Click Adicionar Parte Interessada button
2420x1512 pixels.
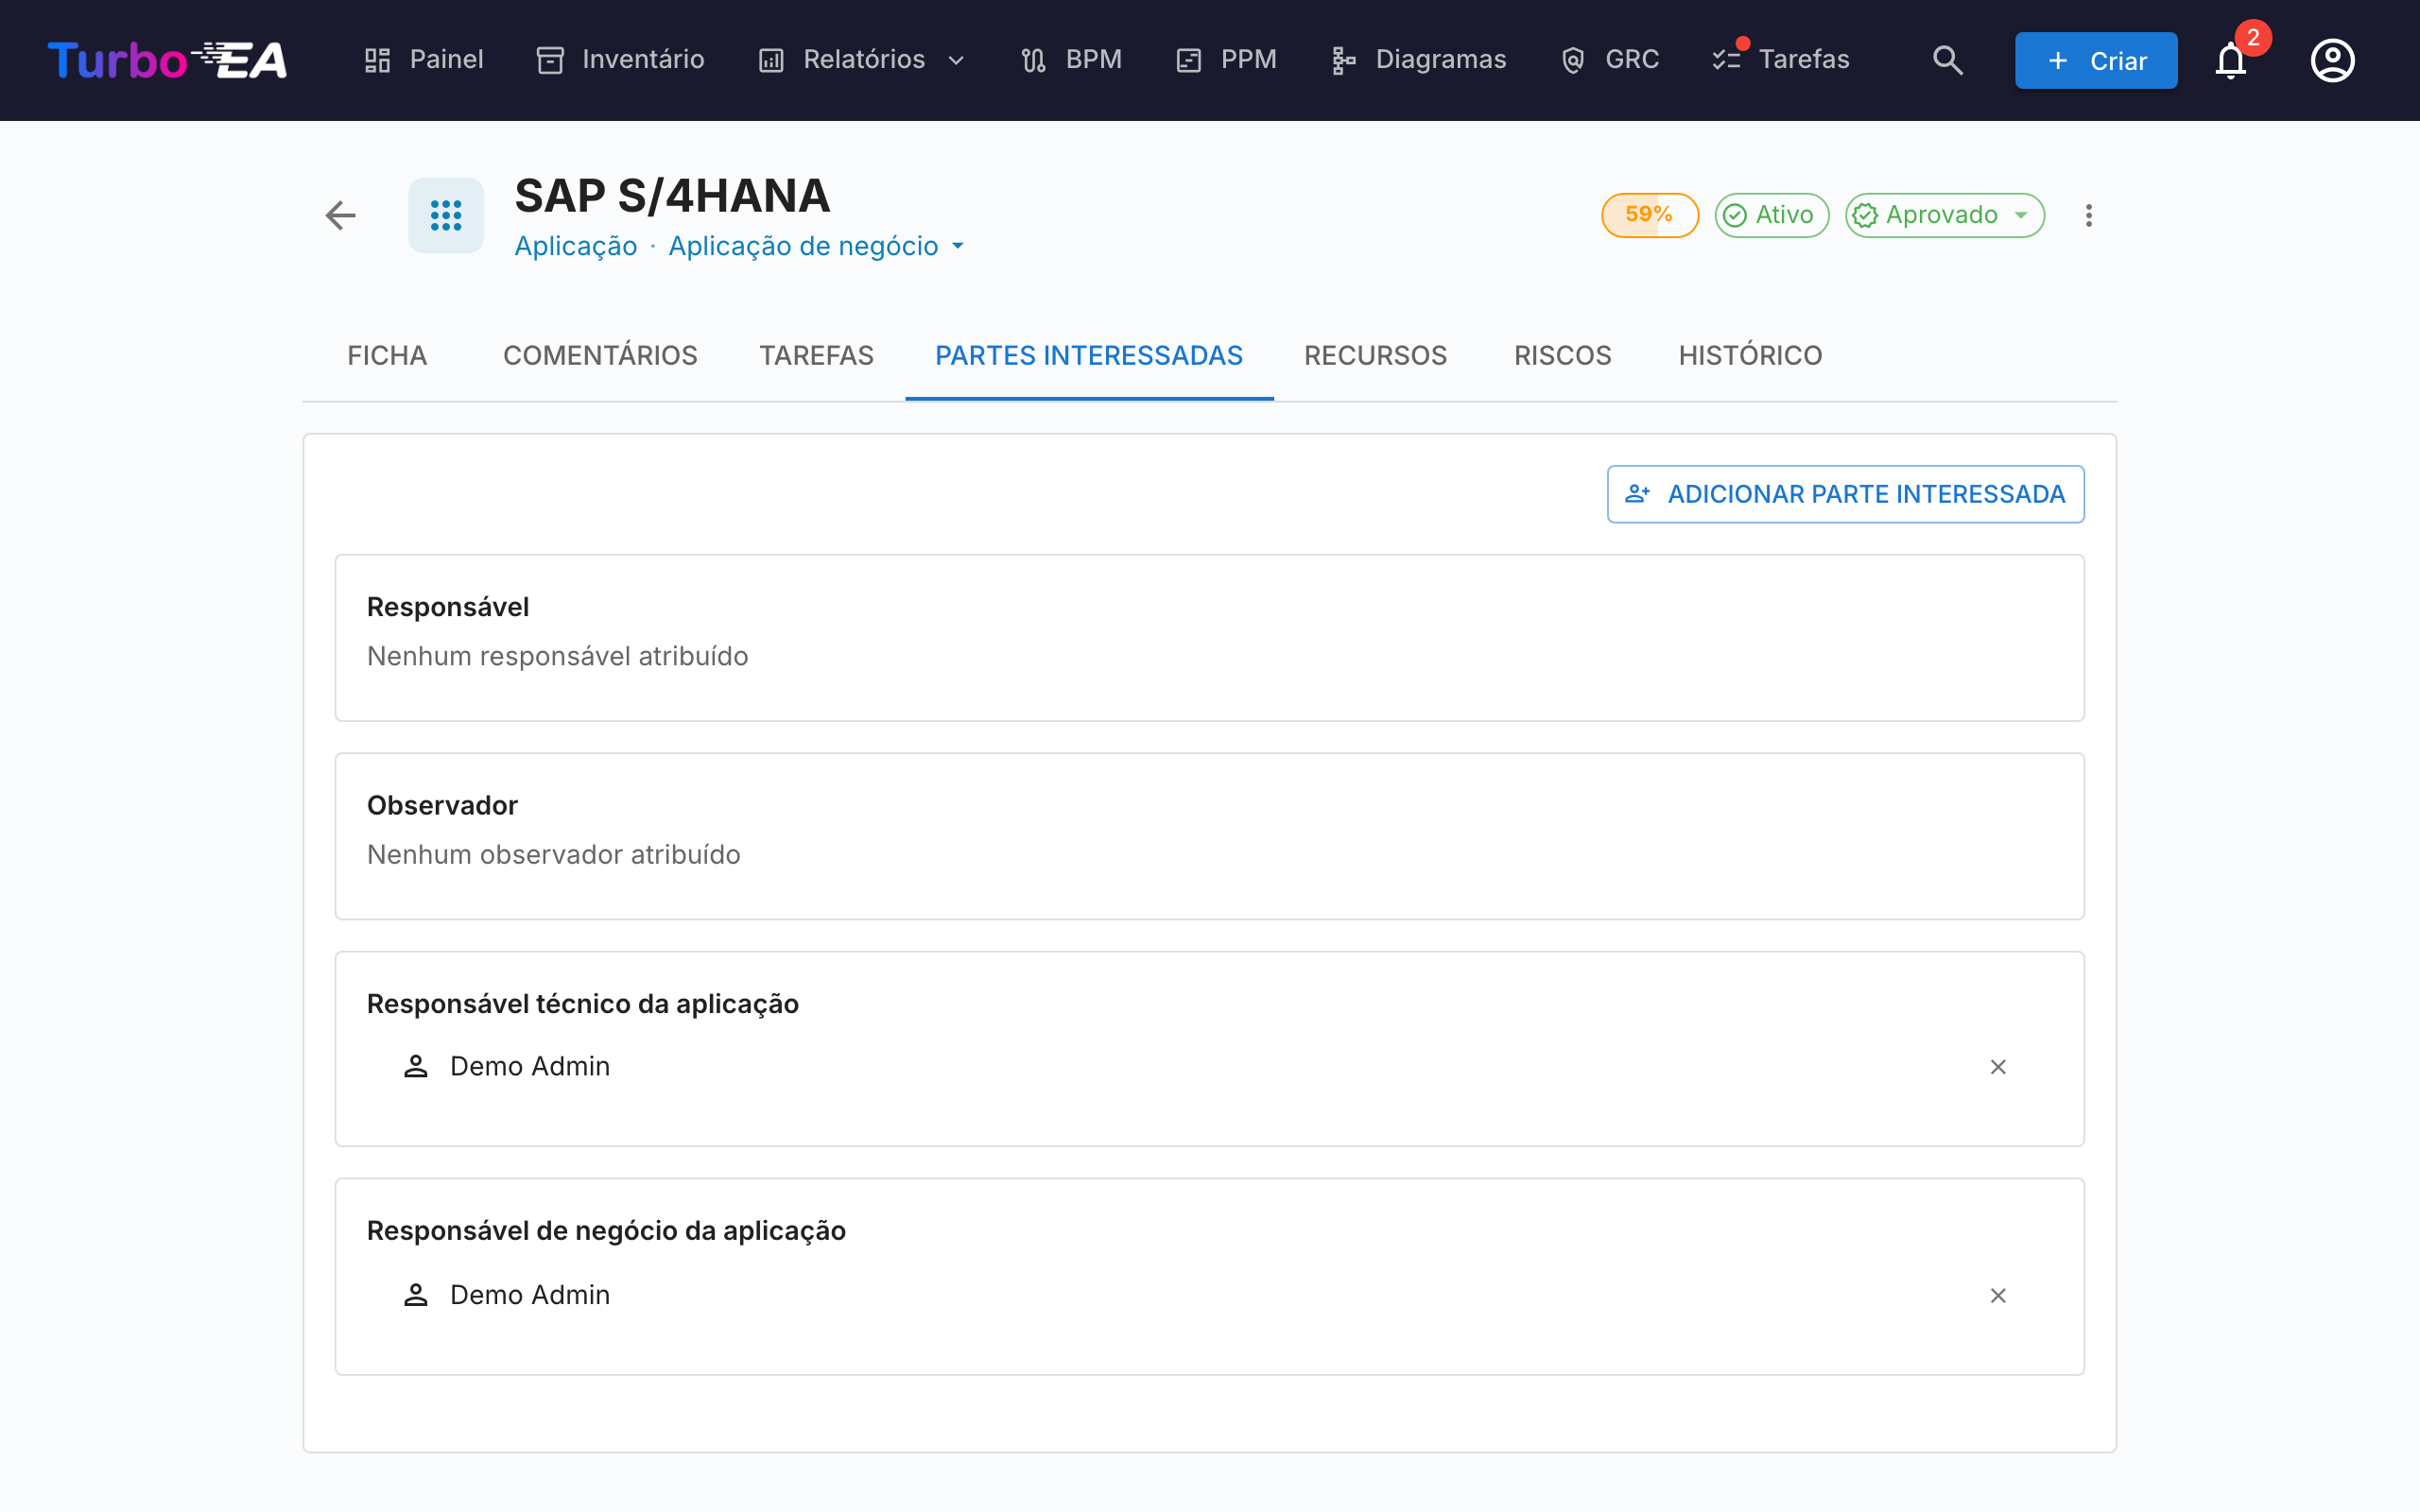click(1845, 494)
